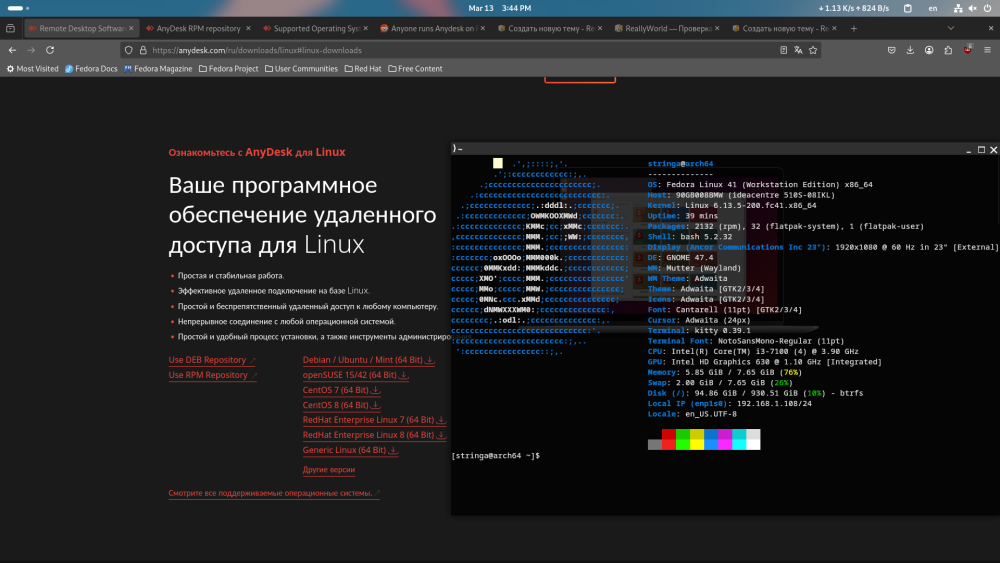Toggle reader view in the address bar
Viewport: 1000px width, 563px height.
(x=783, y=50)
